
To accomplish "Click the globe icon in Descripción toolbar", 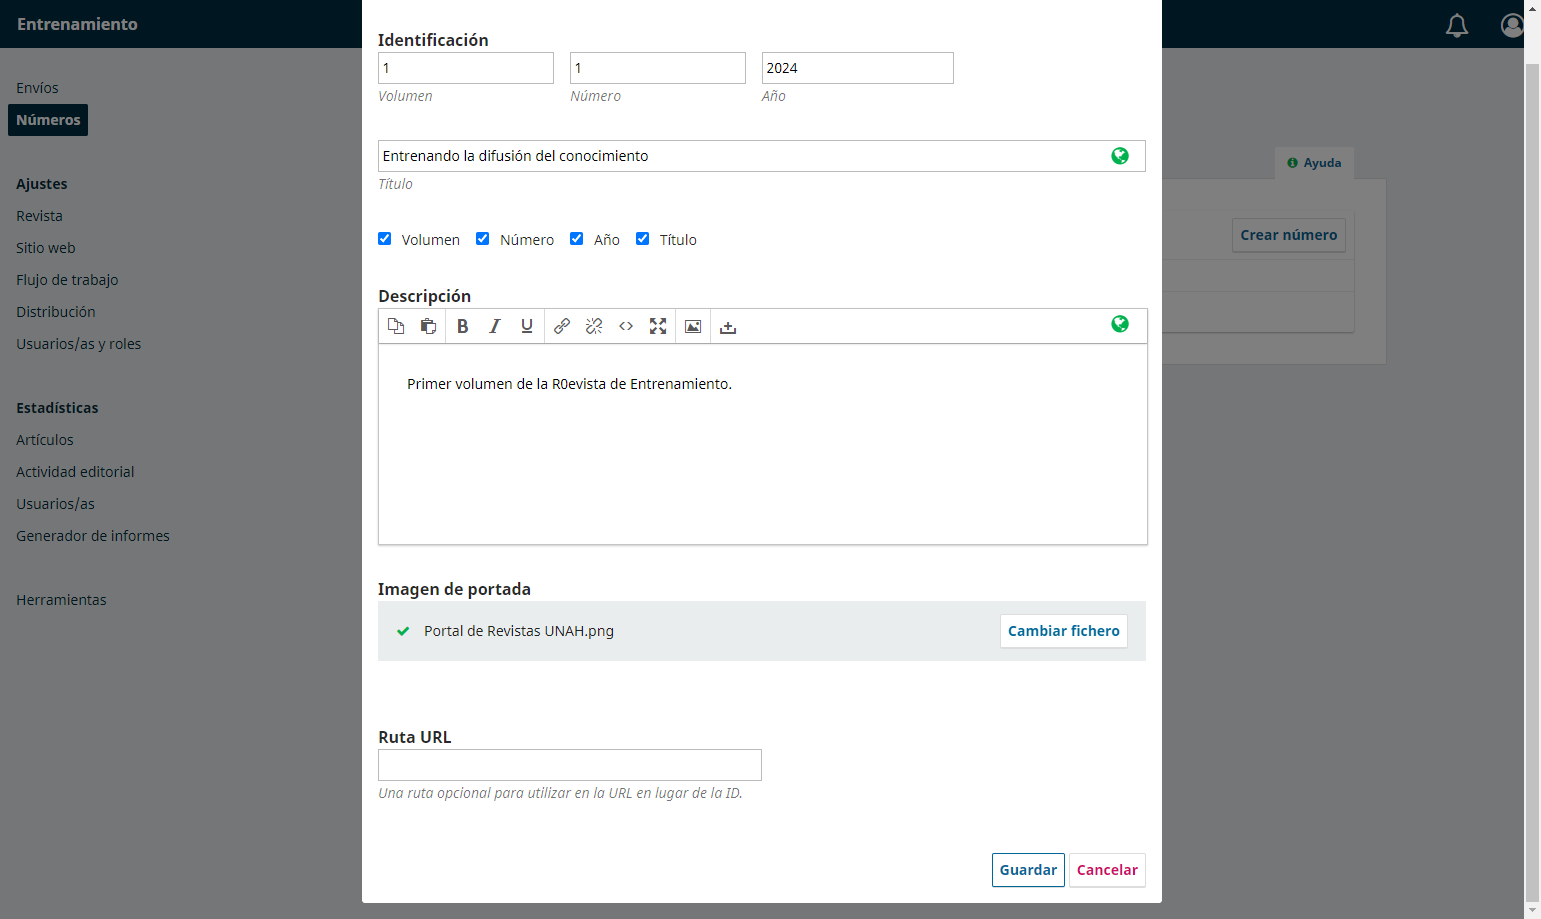I will 1120,324.
